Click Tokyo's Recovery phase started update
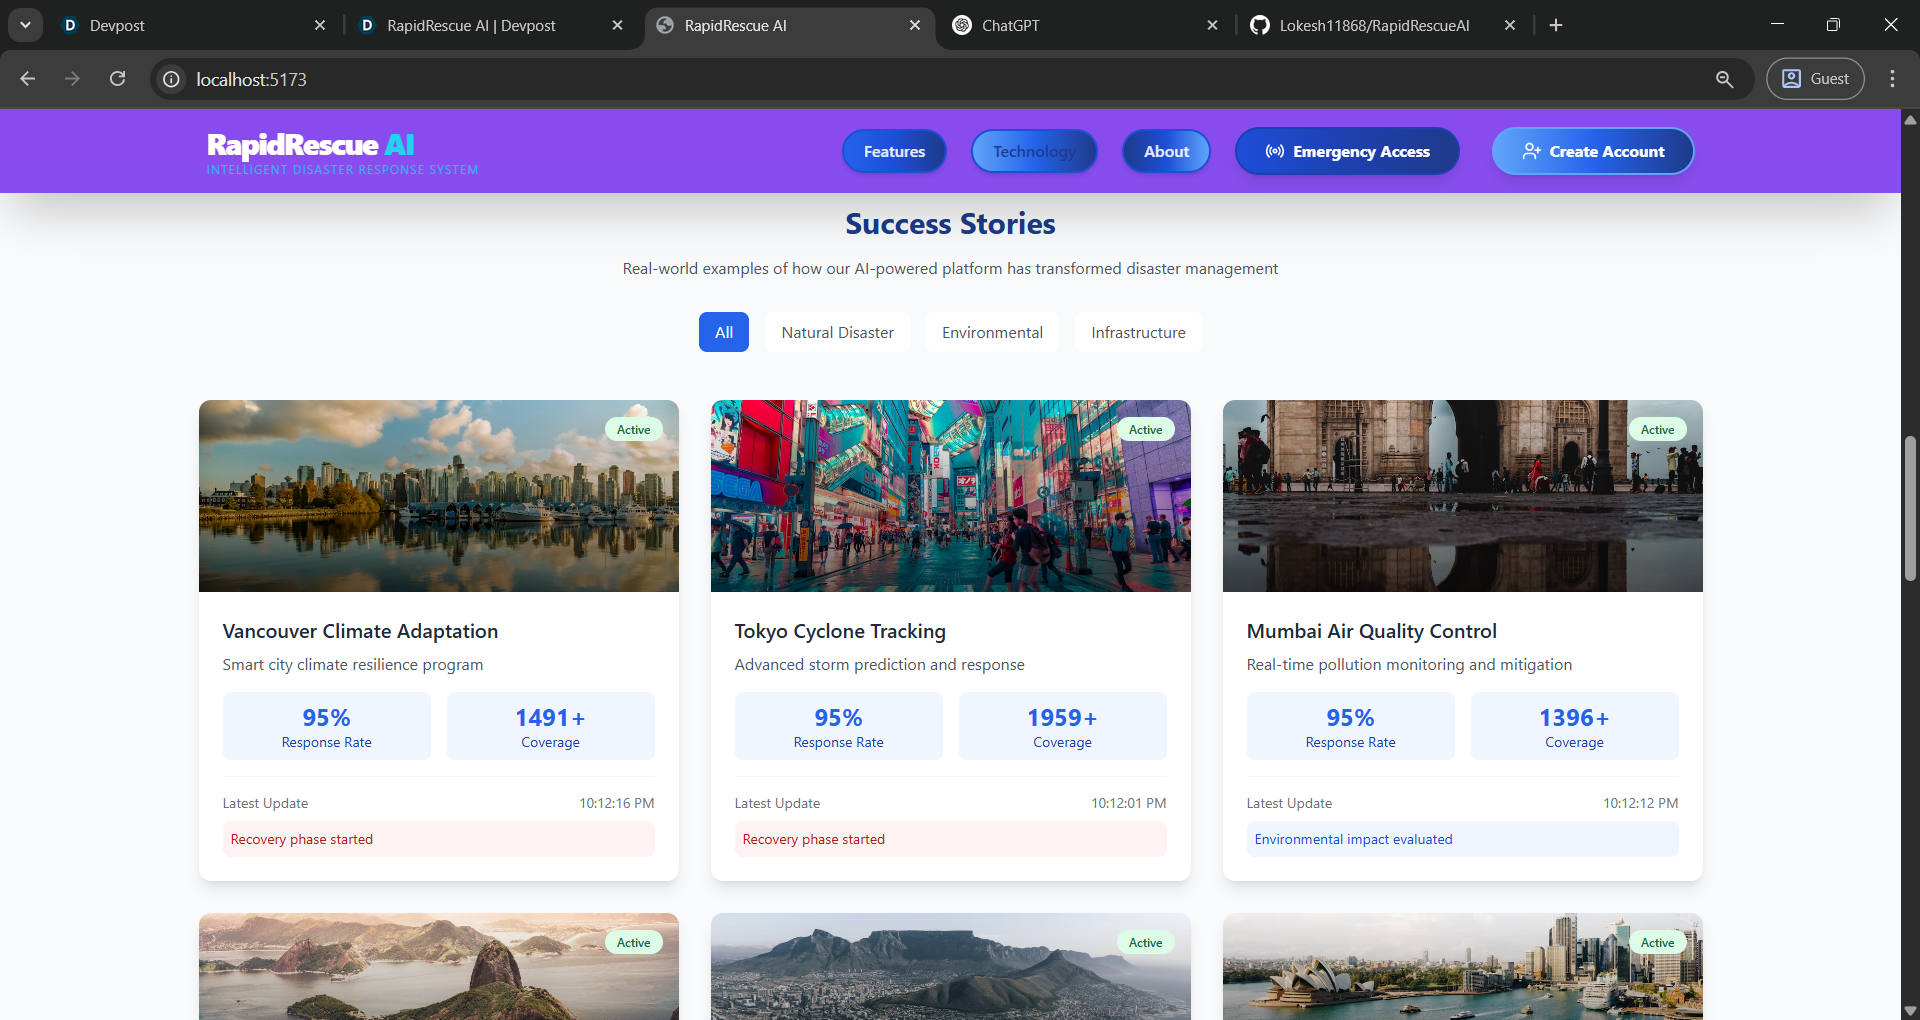This screenshot has width=1920, height=1020. pos(951,839)
